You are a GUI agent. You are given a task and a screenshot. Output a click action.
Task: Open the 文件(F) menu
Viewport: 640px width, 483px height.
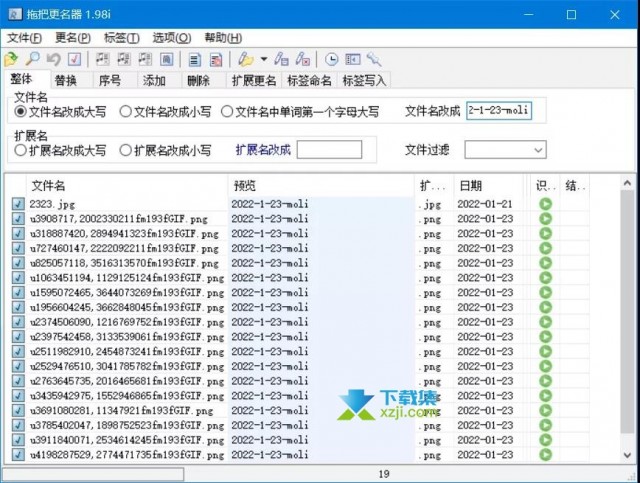tap(24, 38)
